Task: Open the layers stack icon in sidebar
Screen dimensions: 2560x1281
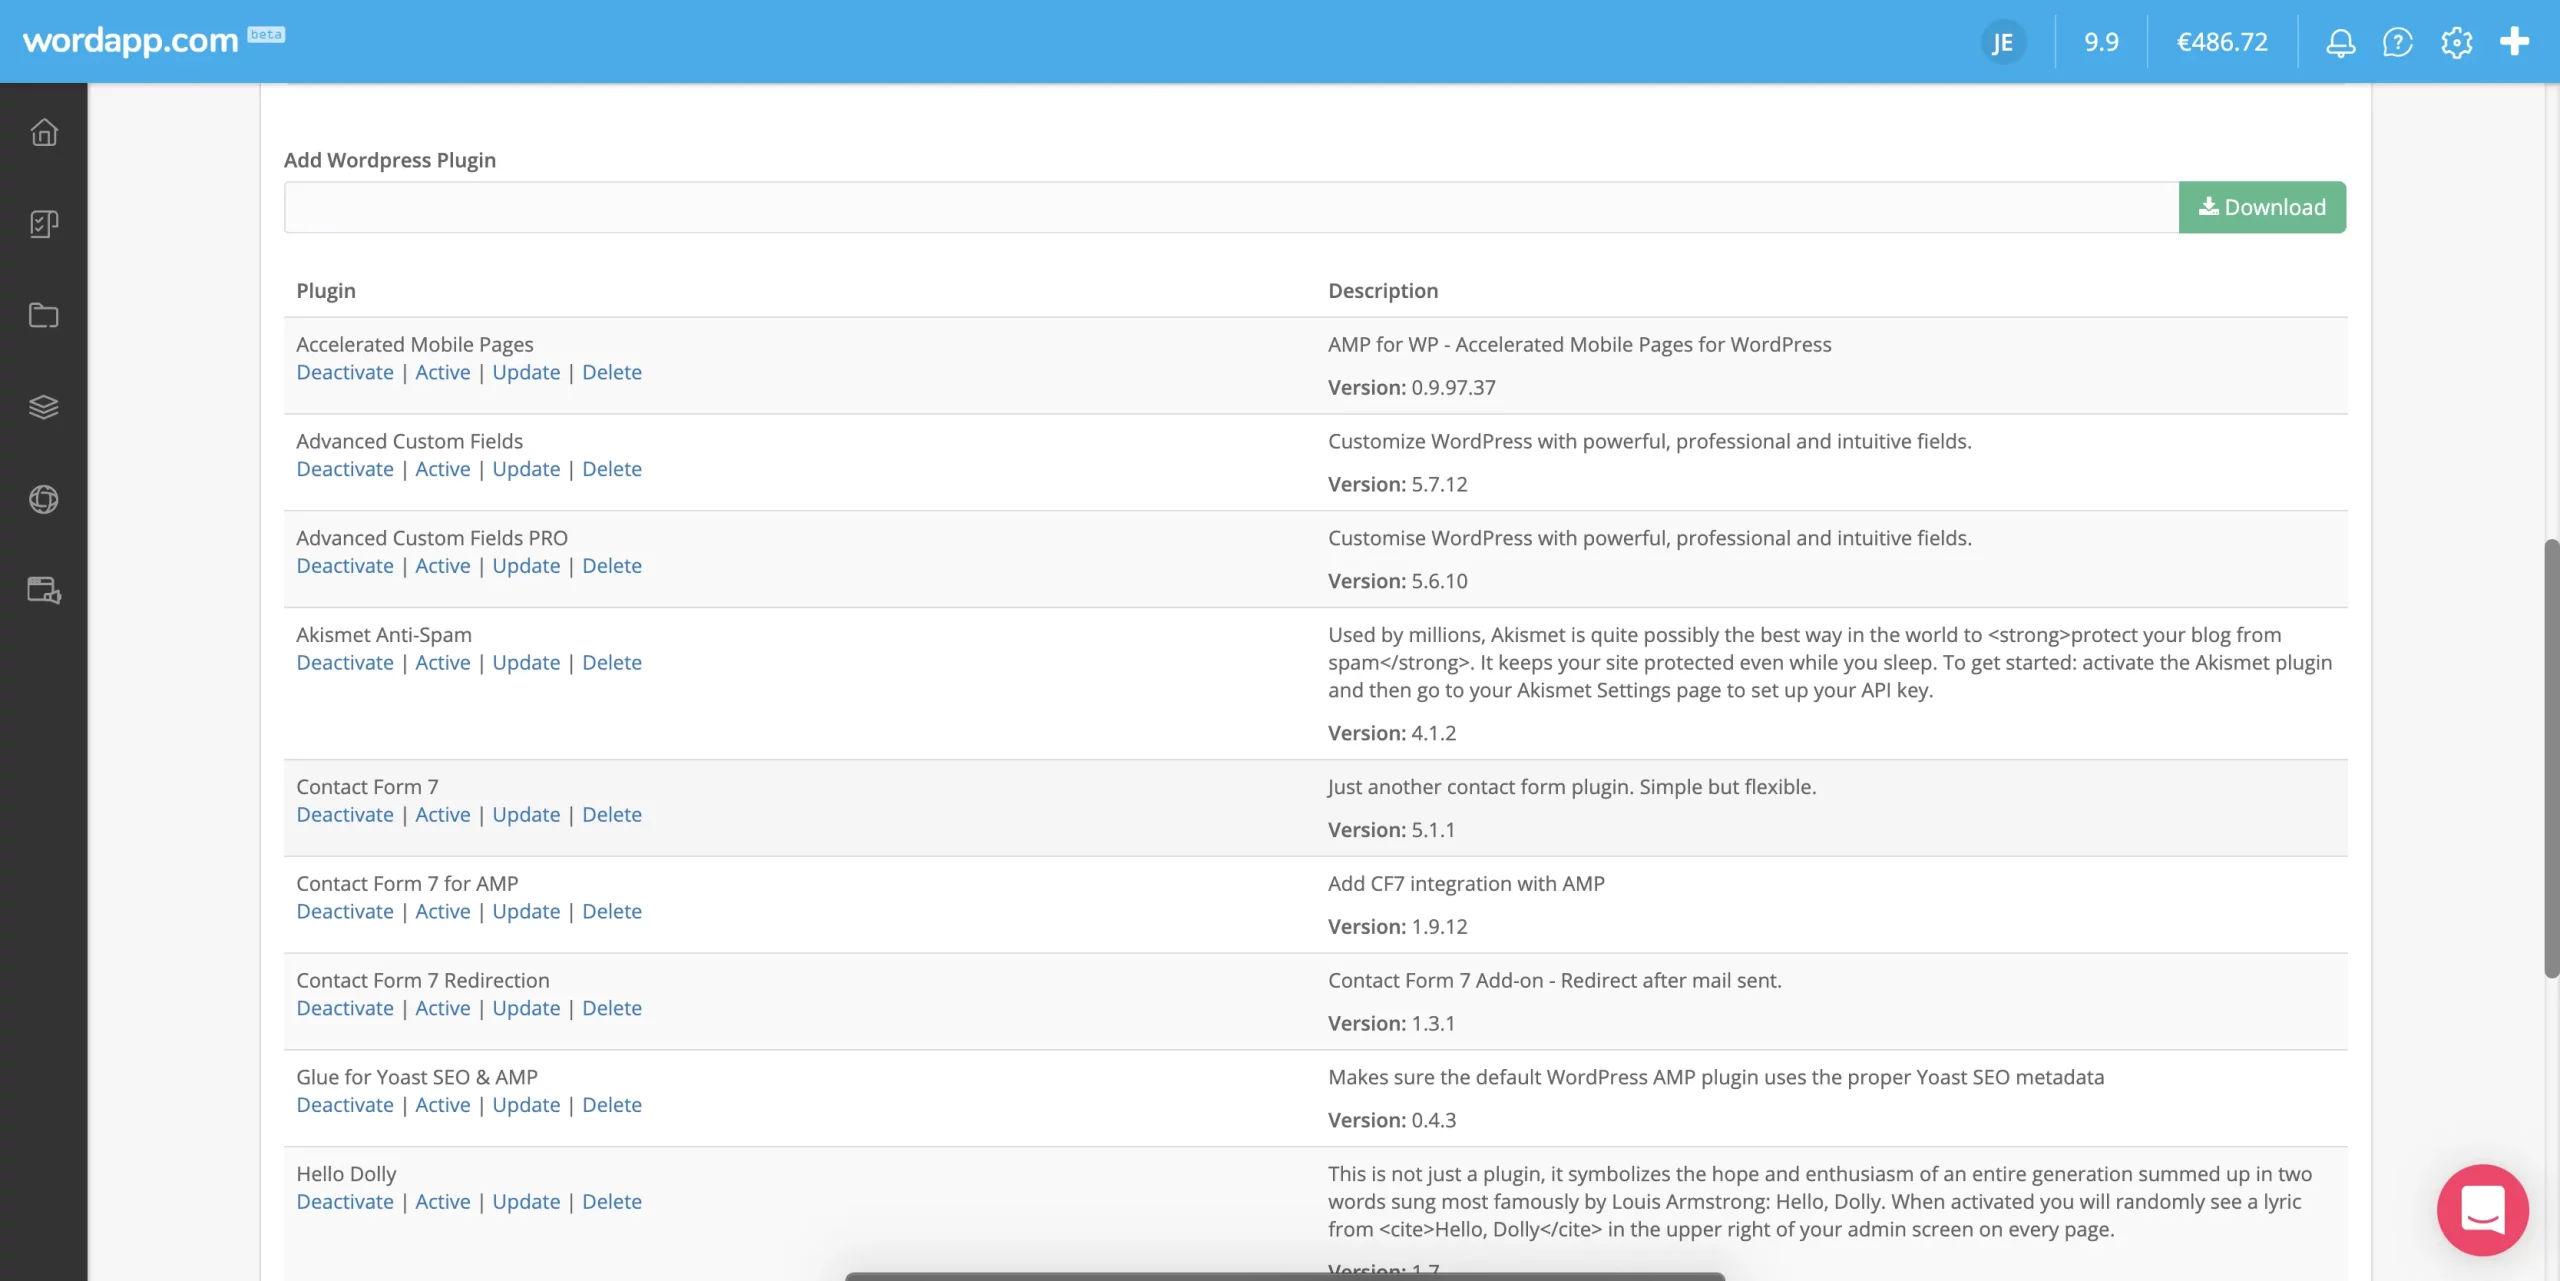Action: click(44, 407)
